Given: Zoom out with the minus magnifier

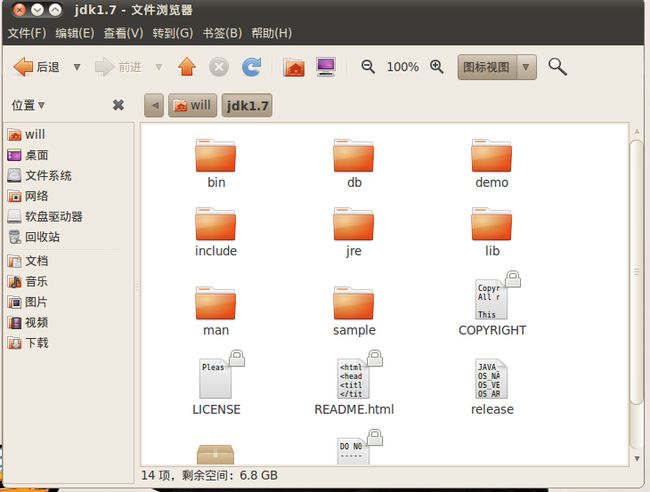Looking at the screenshot, I should pyautogui.click(x=368, y=67).
